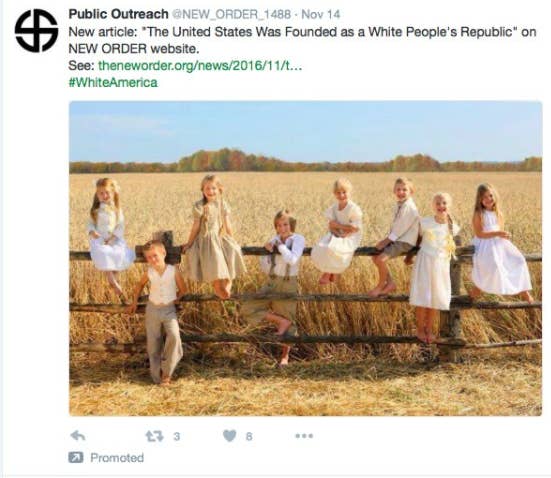Viewport: 551px width, 478px height.
Task: Click the Promoted label text
Action: (117, 458)
